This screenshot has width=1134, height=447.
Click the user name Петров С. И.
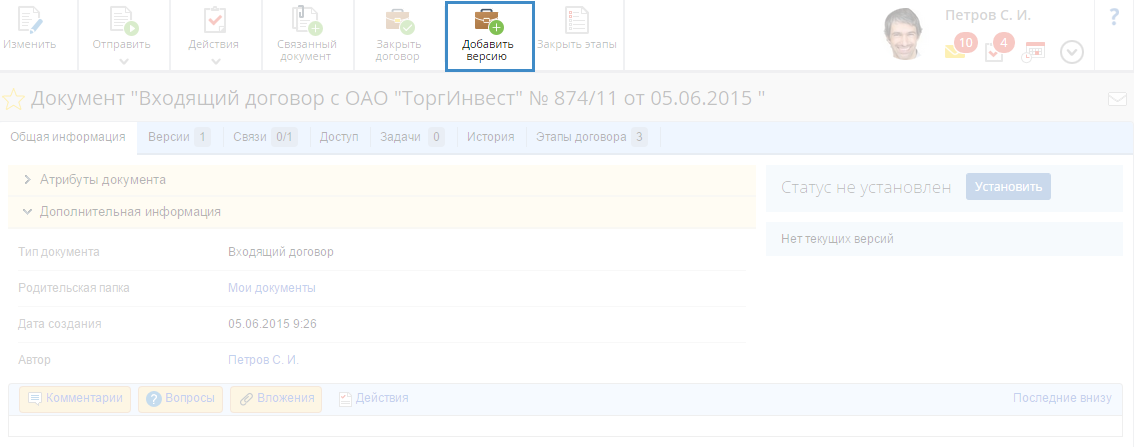(x=988, y=15)
